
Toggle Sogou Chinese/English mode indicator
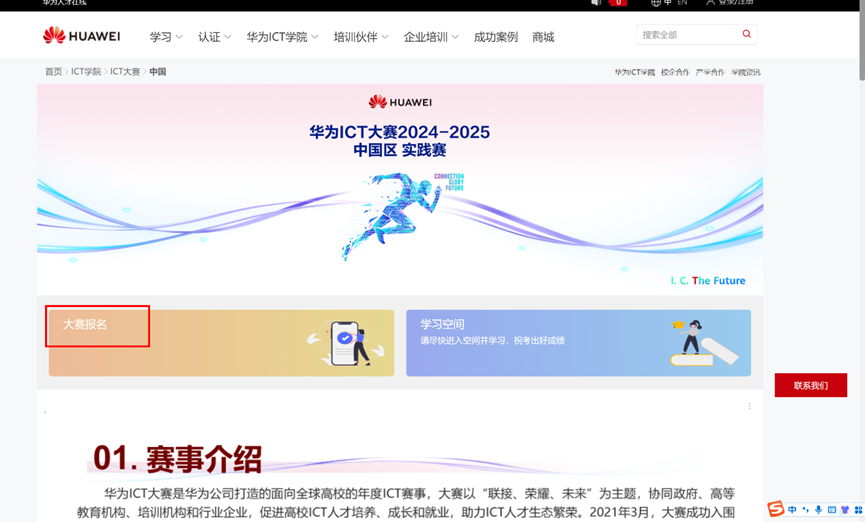click(792, 510)
